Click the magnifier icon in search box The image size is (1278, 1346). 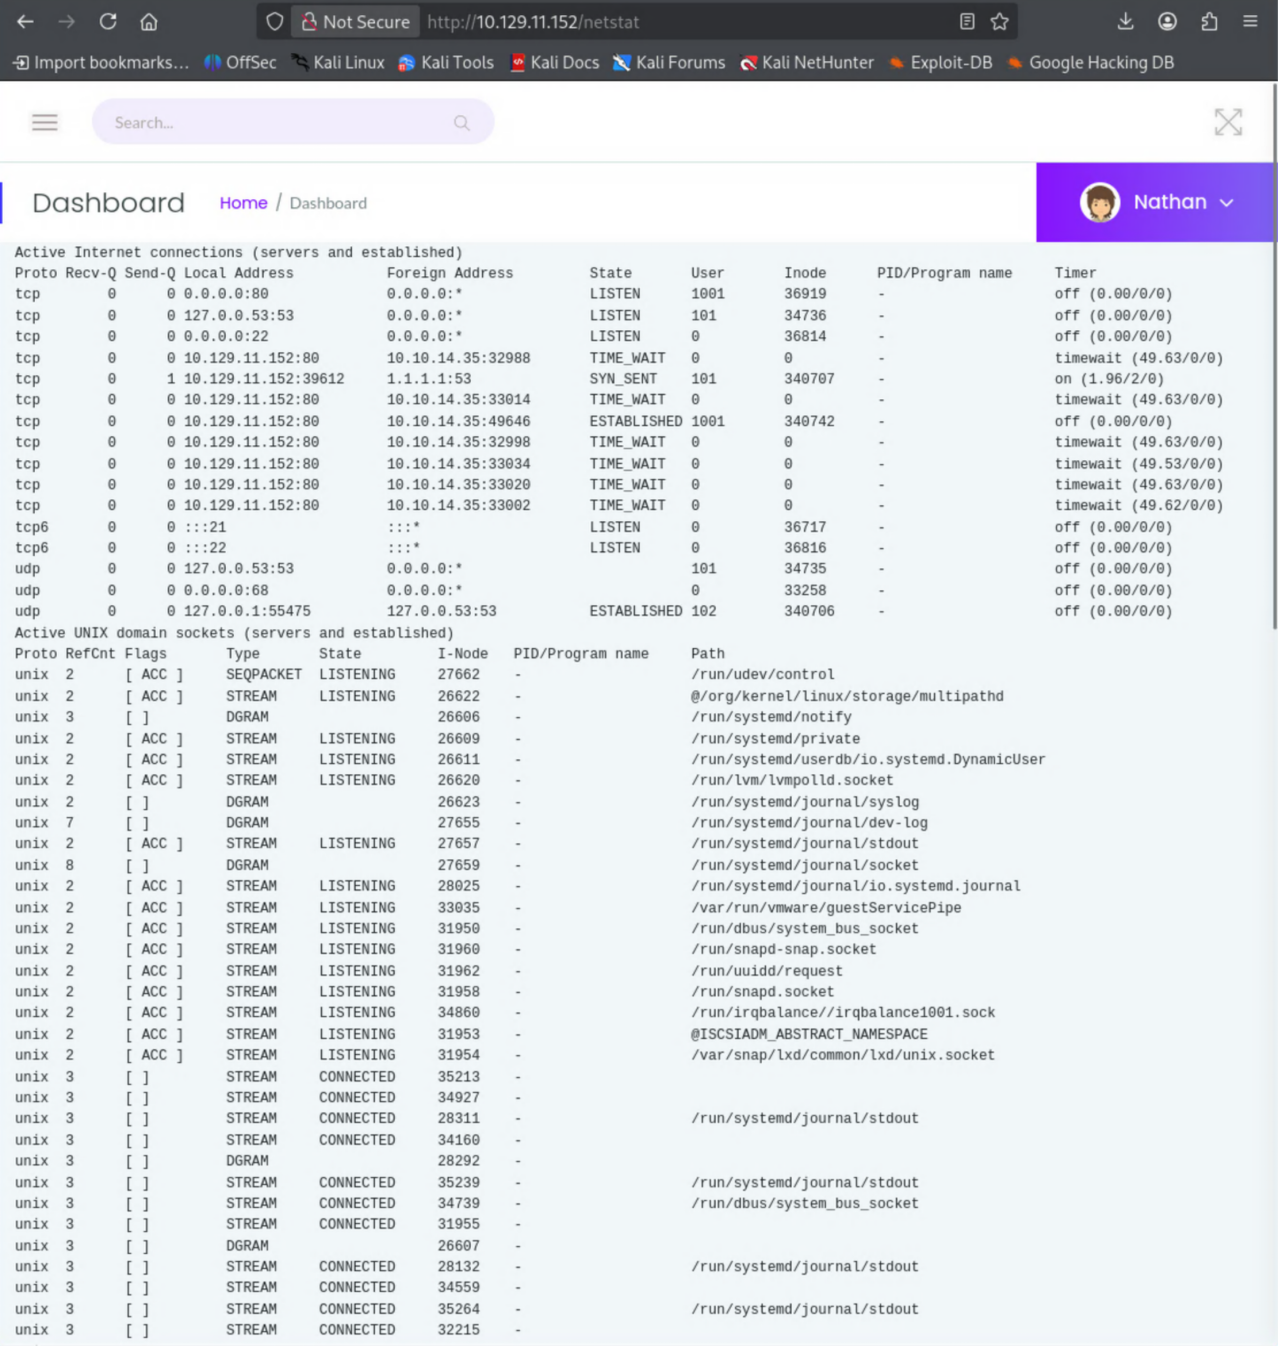pos(461,122)
